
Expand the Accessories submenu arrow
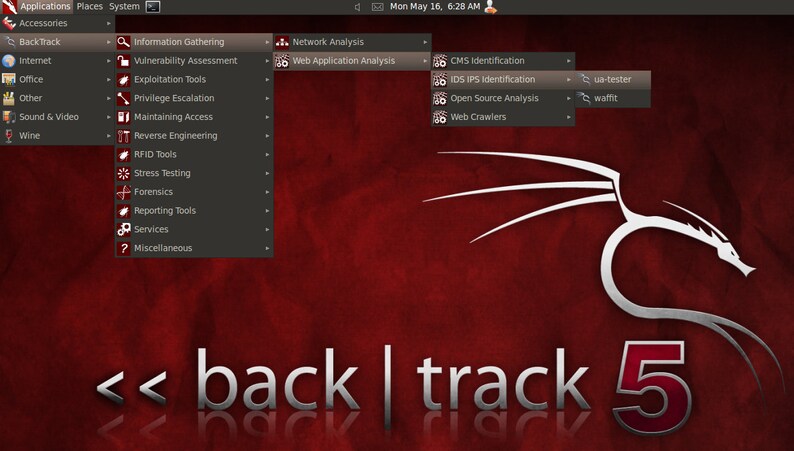(108, 23)
